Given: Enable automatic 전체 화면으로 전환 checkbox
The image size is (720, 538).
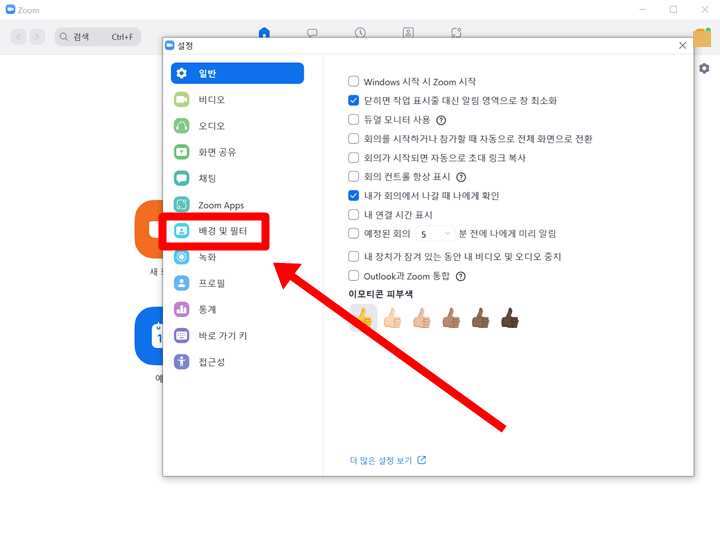Looking at the screenshot, I should point(354,139).
